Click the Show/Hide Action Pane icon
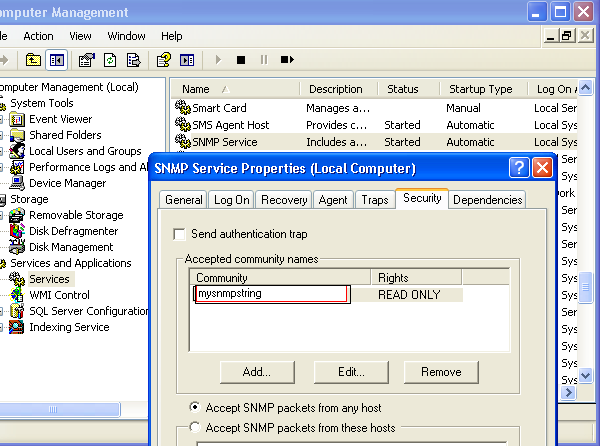This screenshot has height=446, width=600. point(187,60)
